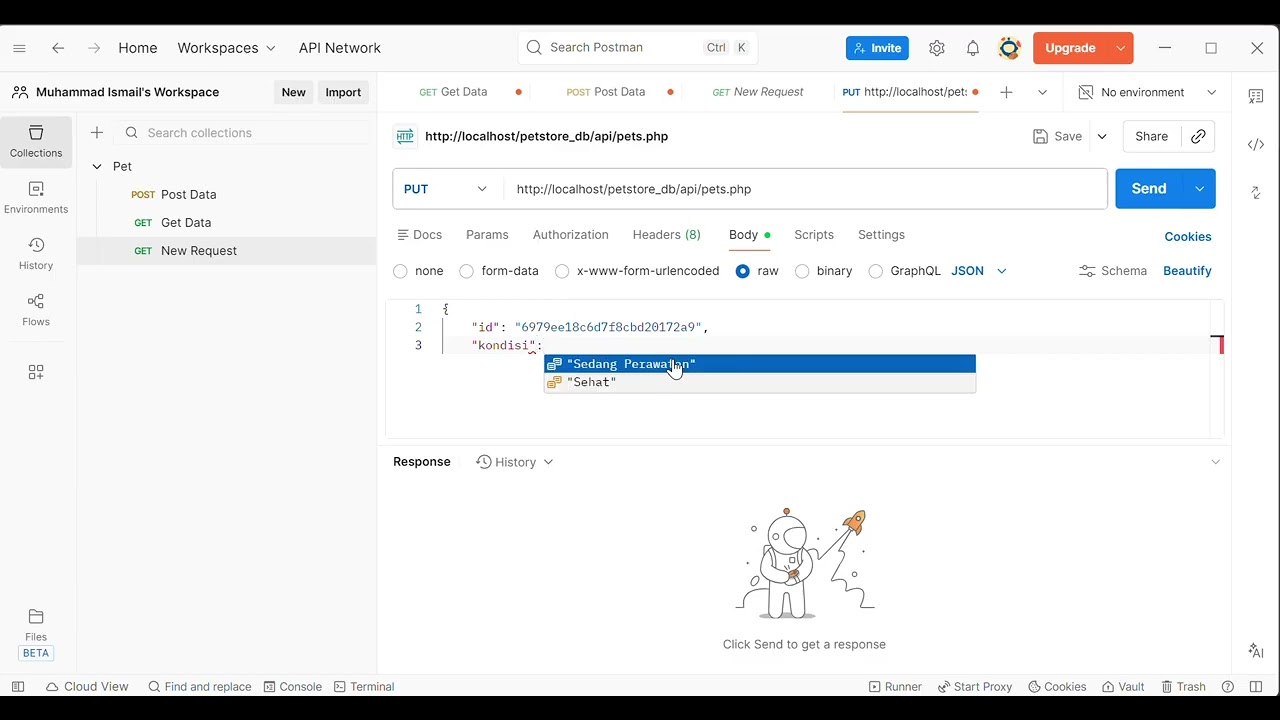
Task: Add a new request tab
Action: pos(1006,92)
